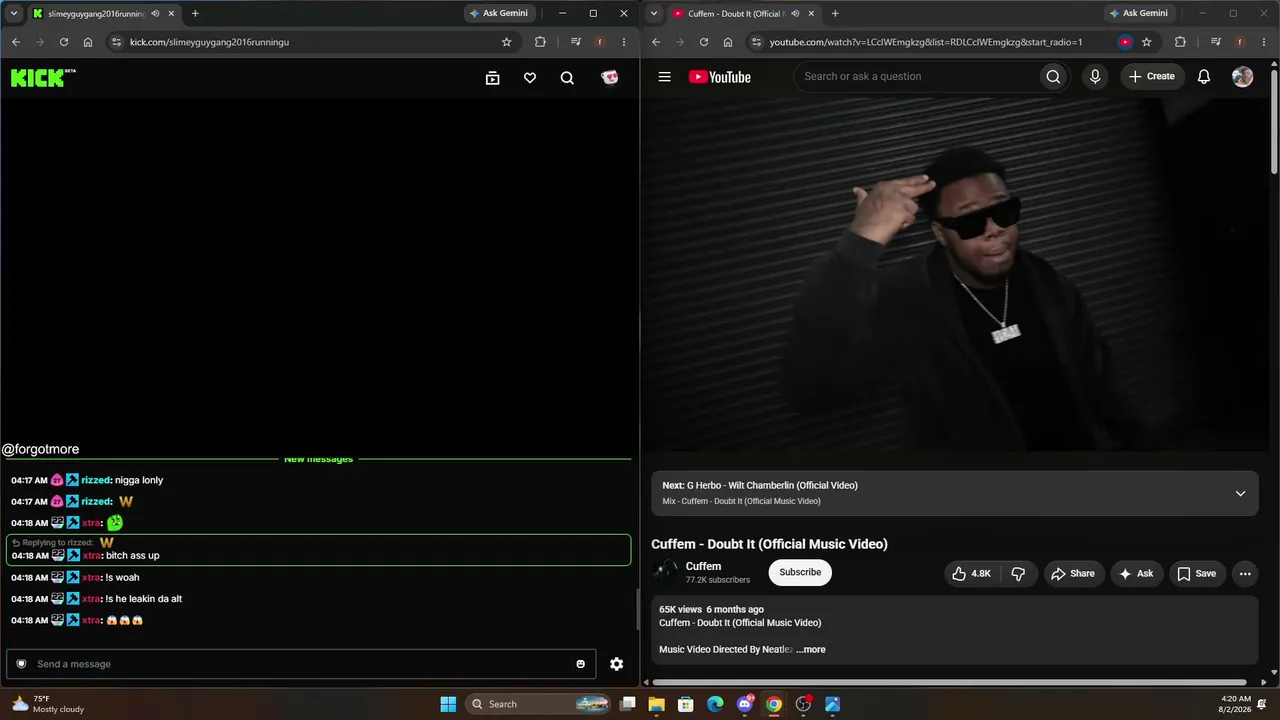The image size is (1280, 720).
Task: Save the video to a playlist
Action: pyautogui.click(x=1197, y=573)
